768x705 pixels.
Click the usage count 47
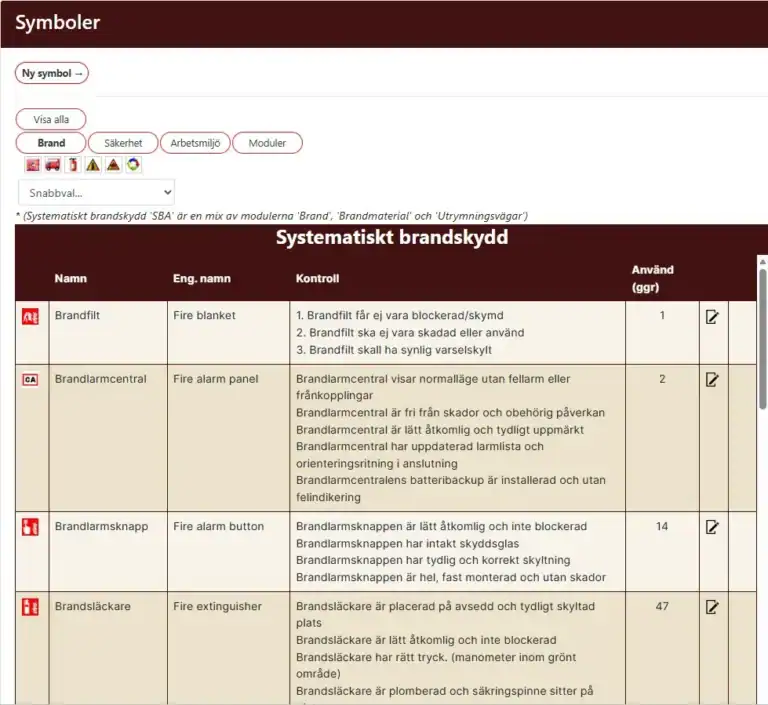tap(662, 606)
